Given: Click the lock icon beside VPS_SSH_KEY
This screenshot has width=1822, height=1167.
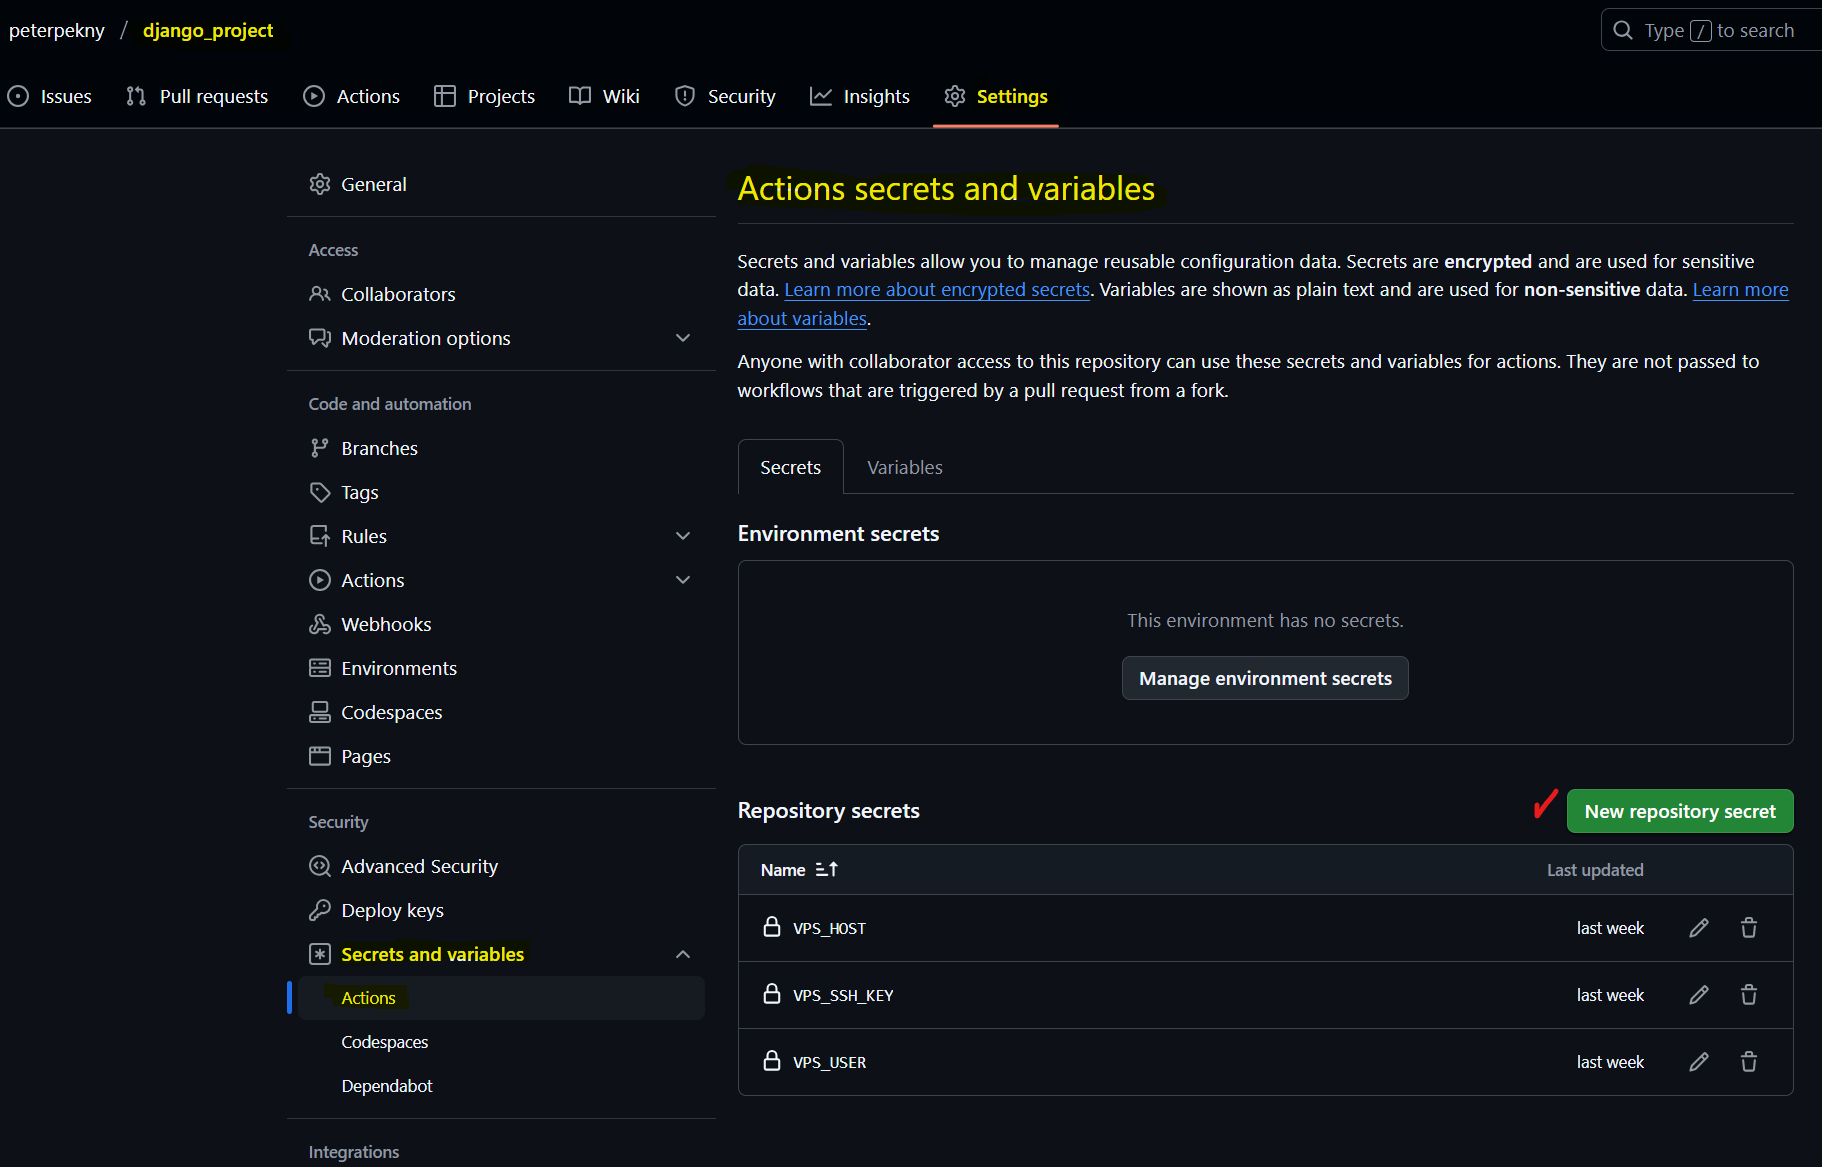Looking at the screenshot, I should [x=772, y=994].
